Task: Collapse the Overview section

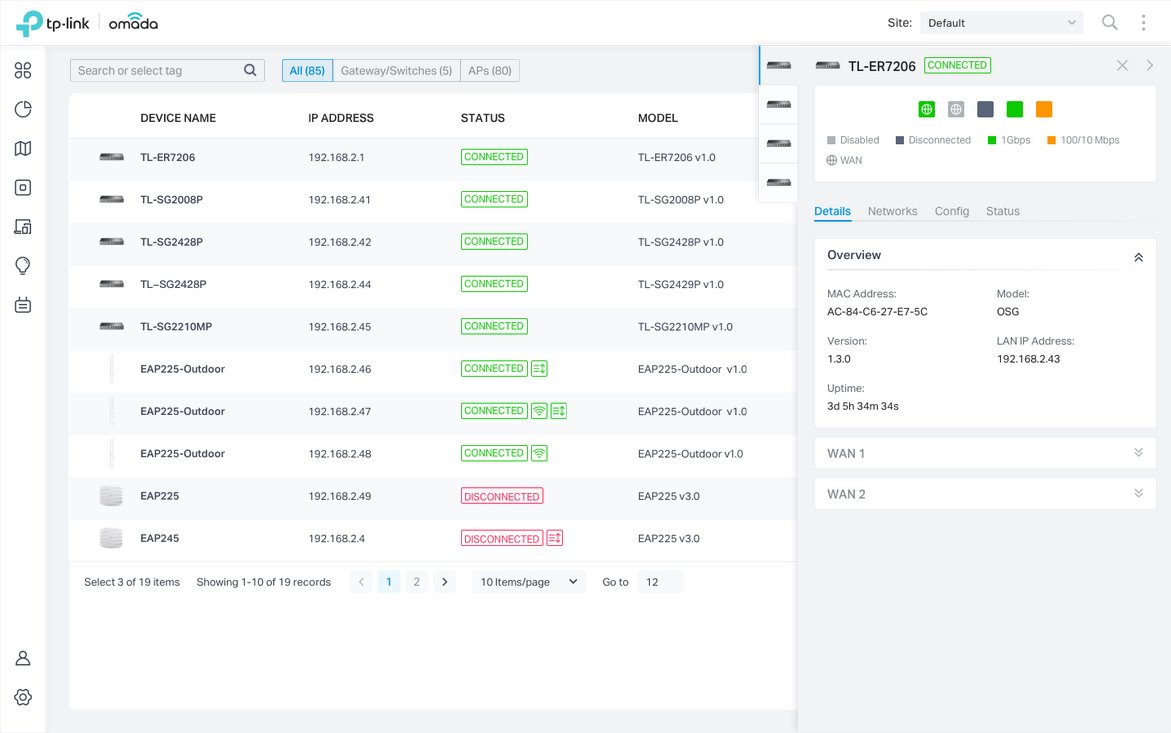Action: [x=1138, y=257]
